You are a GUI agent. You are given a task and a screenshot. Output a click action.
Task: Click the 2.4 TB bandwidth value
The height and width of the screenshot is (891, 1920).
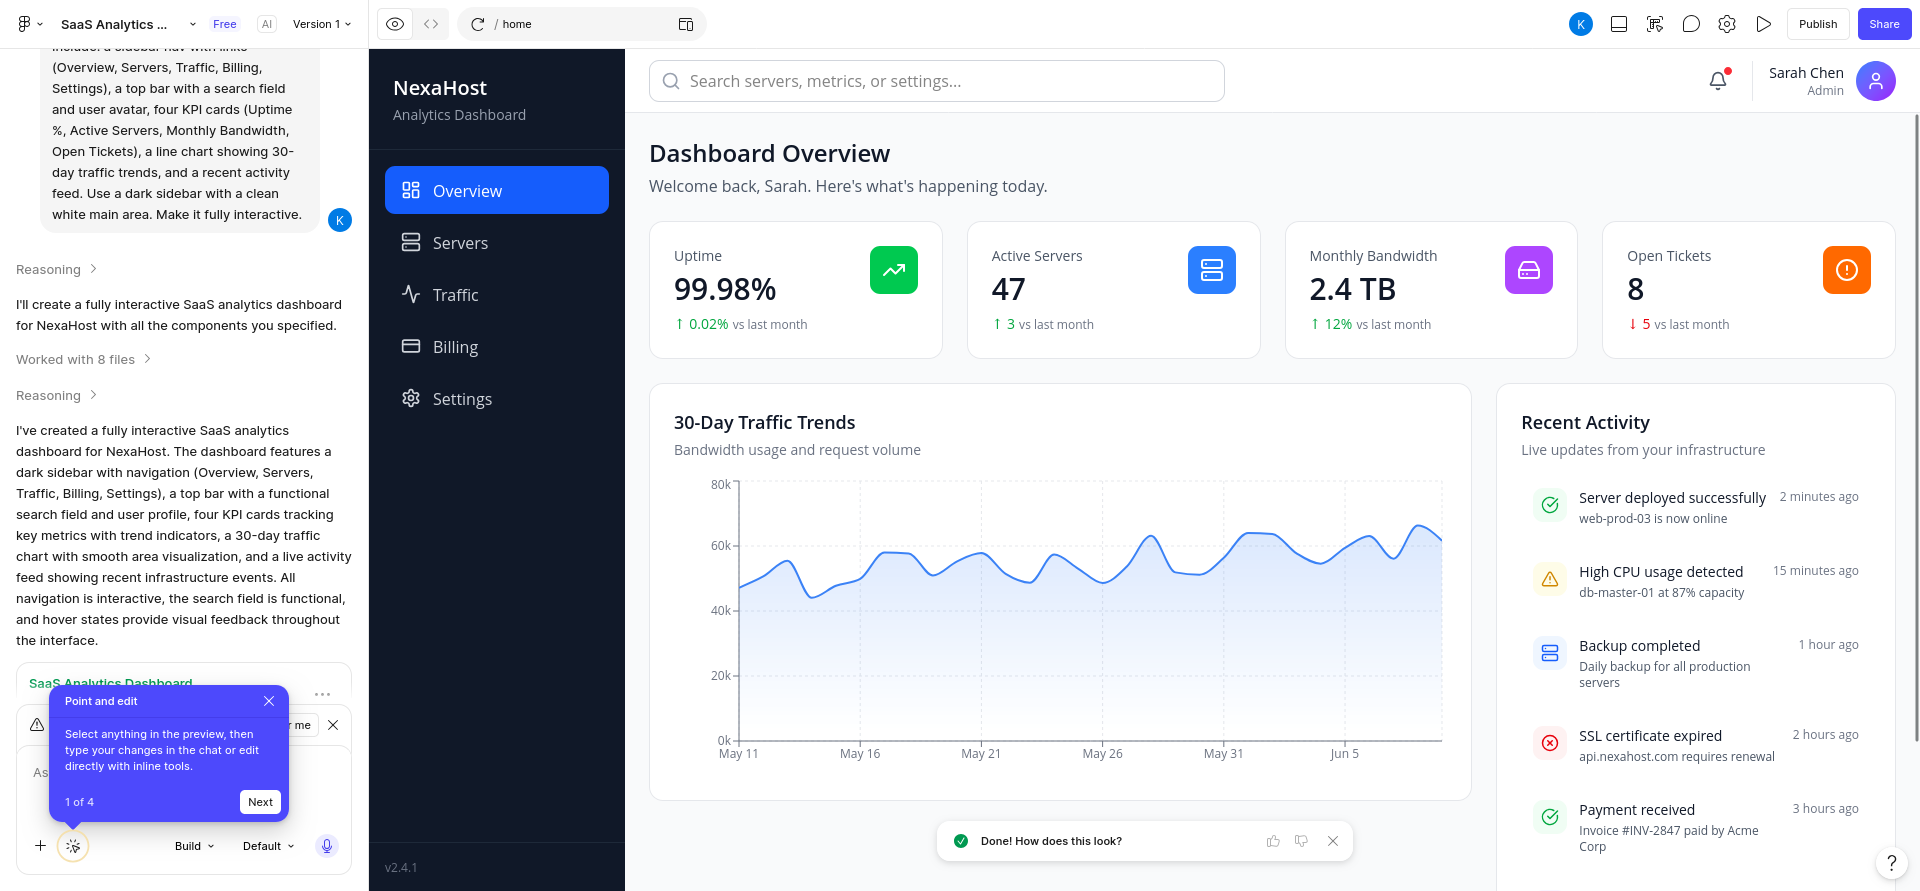tap(1352, 289)
